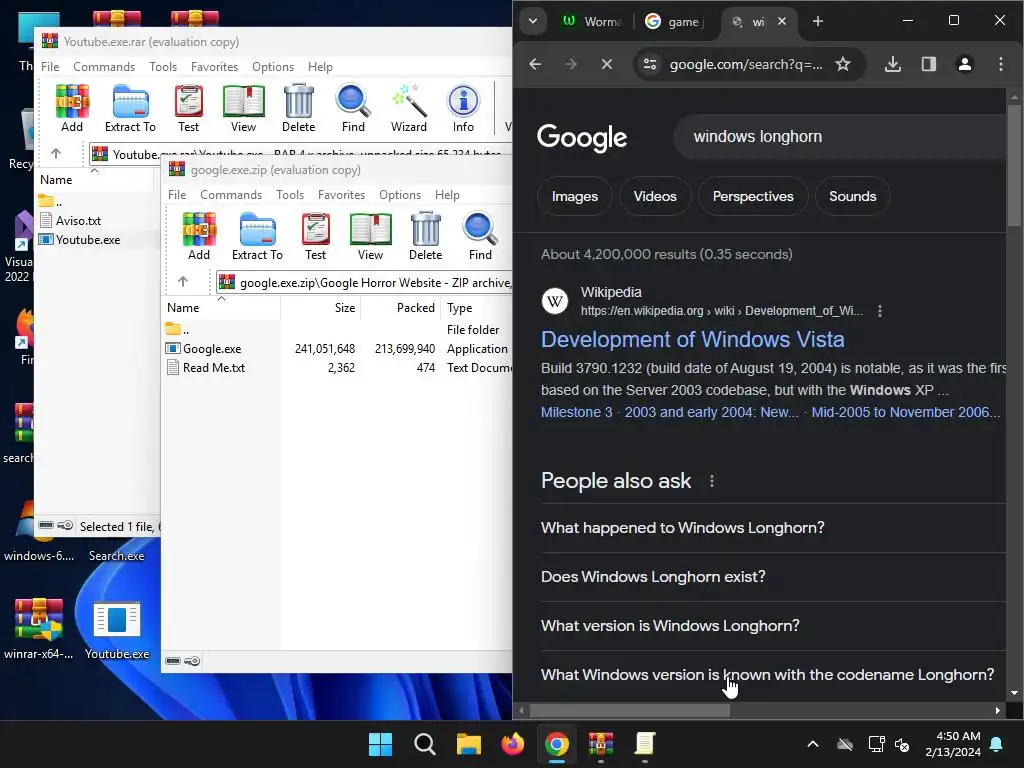This screenshot has height=768, width=1024.
Task: Open Chrome downloads icon
Action: coord(893,64)
